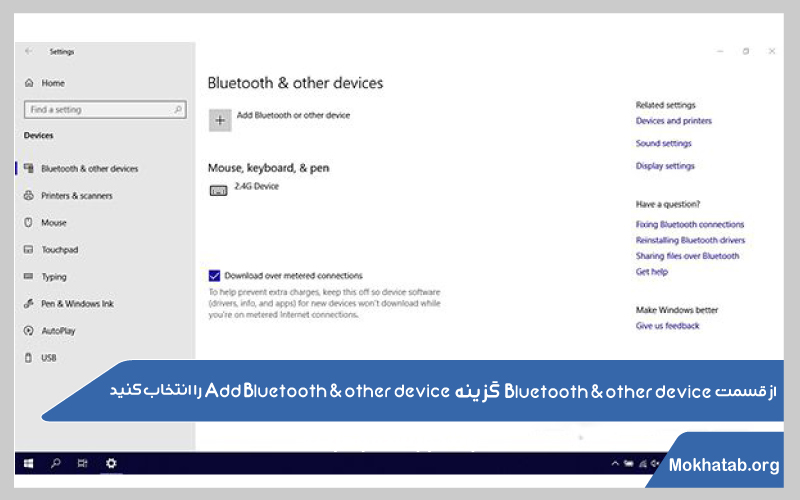Viewport: 800px width, 500px height.
Task: Focus the Find a setting search box
Action: point(105,110)
